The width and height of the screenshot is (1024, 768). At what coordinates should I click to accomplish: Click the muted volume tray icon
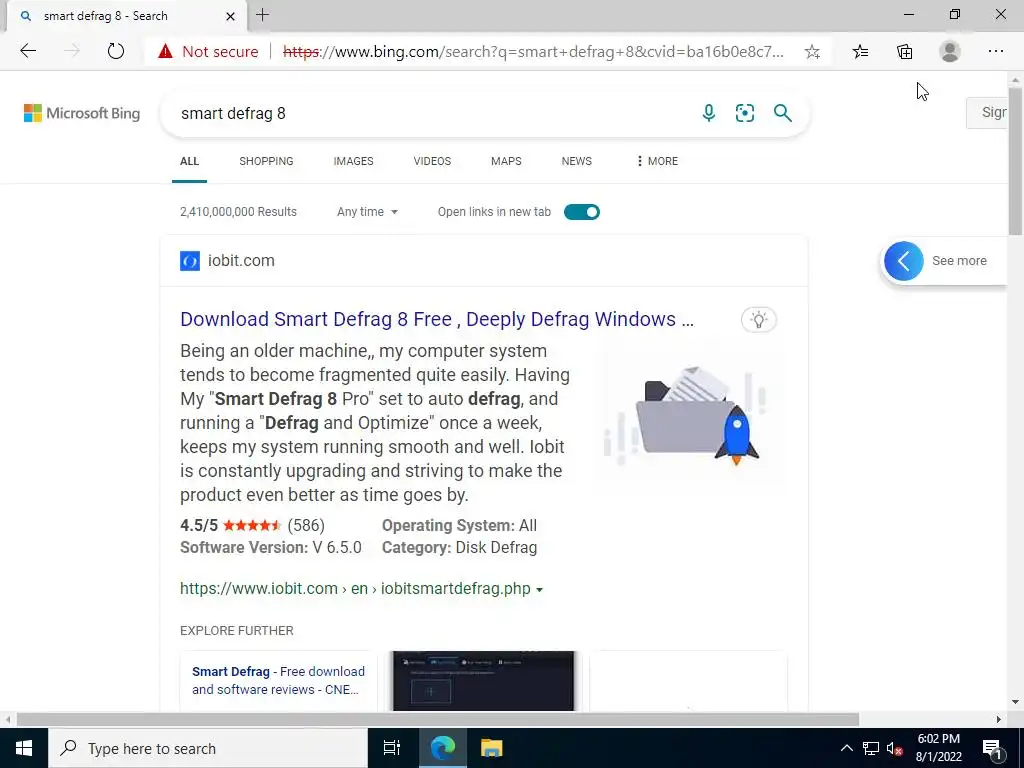[x=894, y=748]
